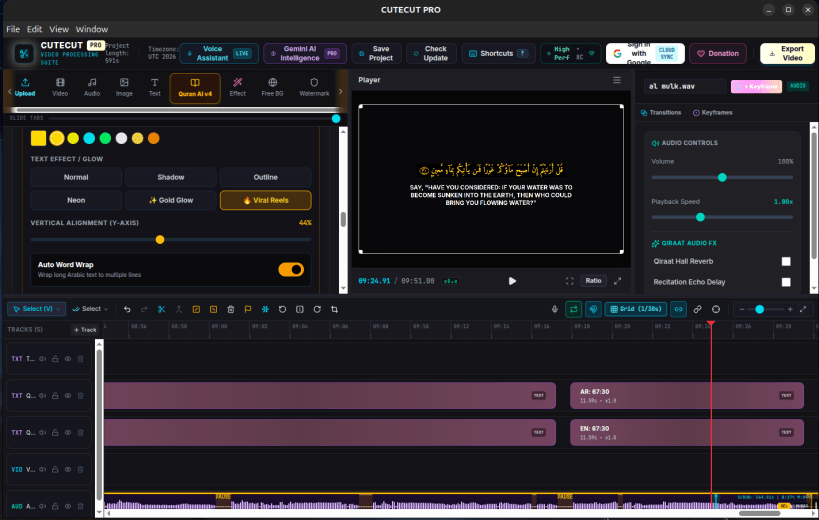Click the fullscreen brackets icon in player
The width and height of the screenshot is (819, 520).
[569, 281]
